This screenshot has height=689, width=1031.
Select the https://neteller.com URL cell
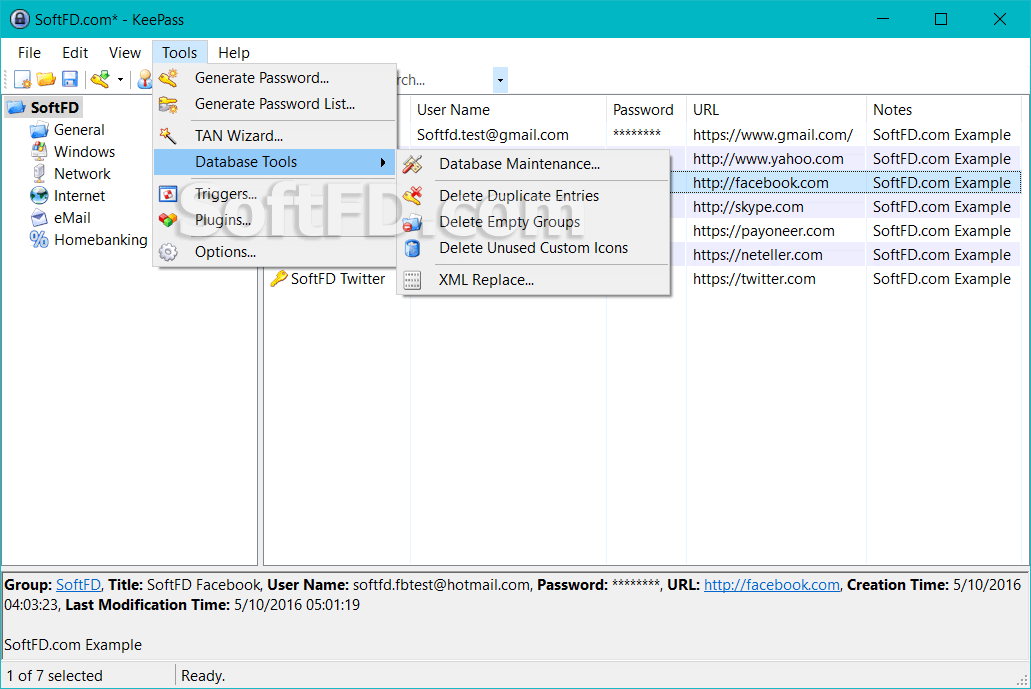757,255
